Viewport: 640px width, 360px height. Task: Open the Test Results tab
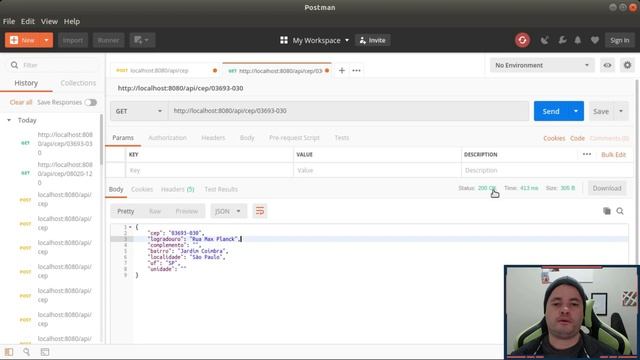point(221,189)
